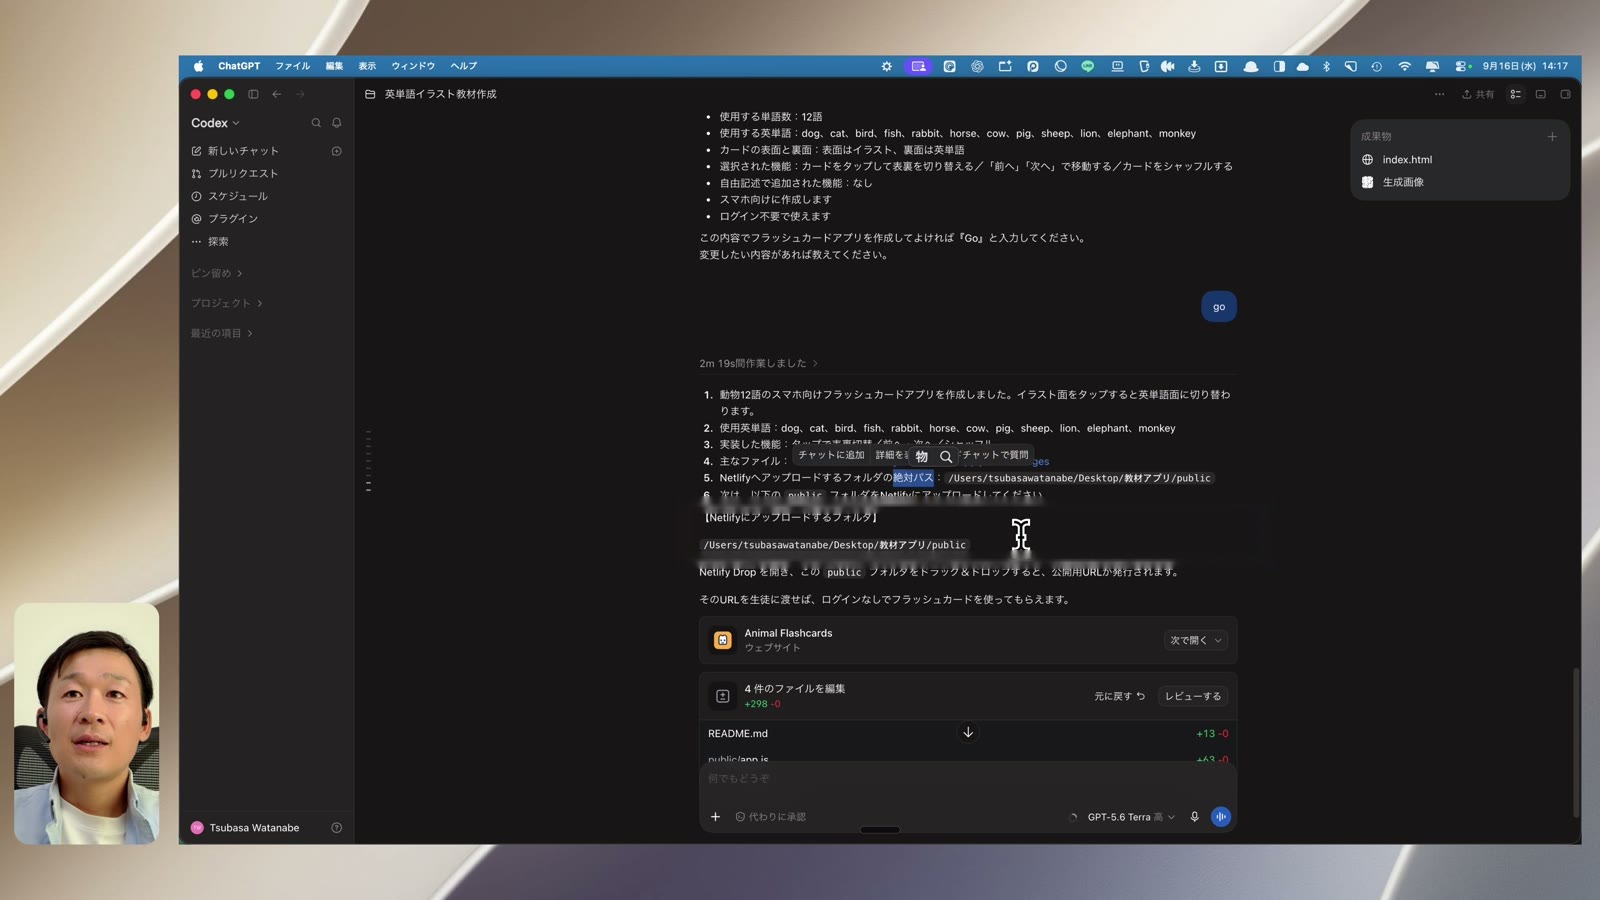The width and height of the screenshot is (1600, 900).
Task: Open the Codex dropdown in sidebar
Action: coord(215,123)
